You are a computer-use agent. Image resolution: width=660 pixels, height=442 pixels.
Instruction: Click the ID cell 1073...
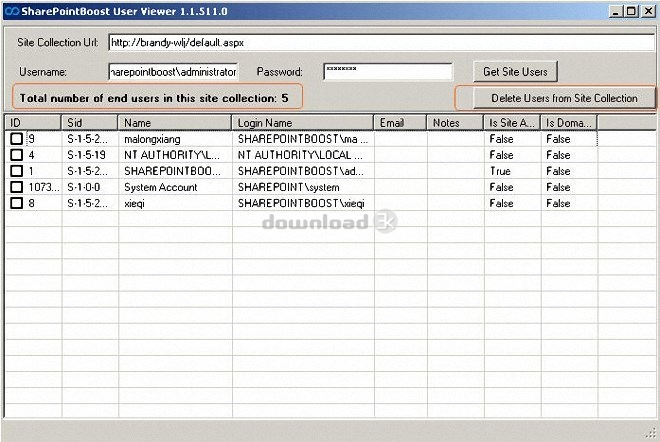[44, 187]
